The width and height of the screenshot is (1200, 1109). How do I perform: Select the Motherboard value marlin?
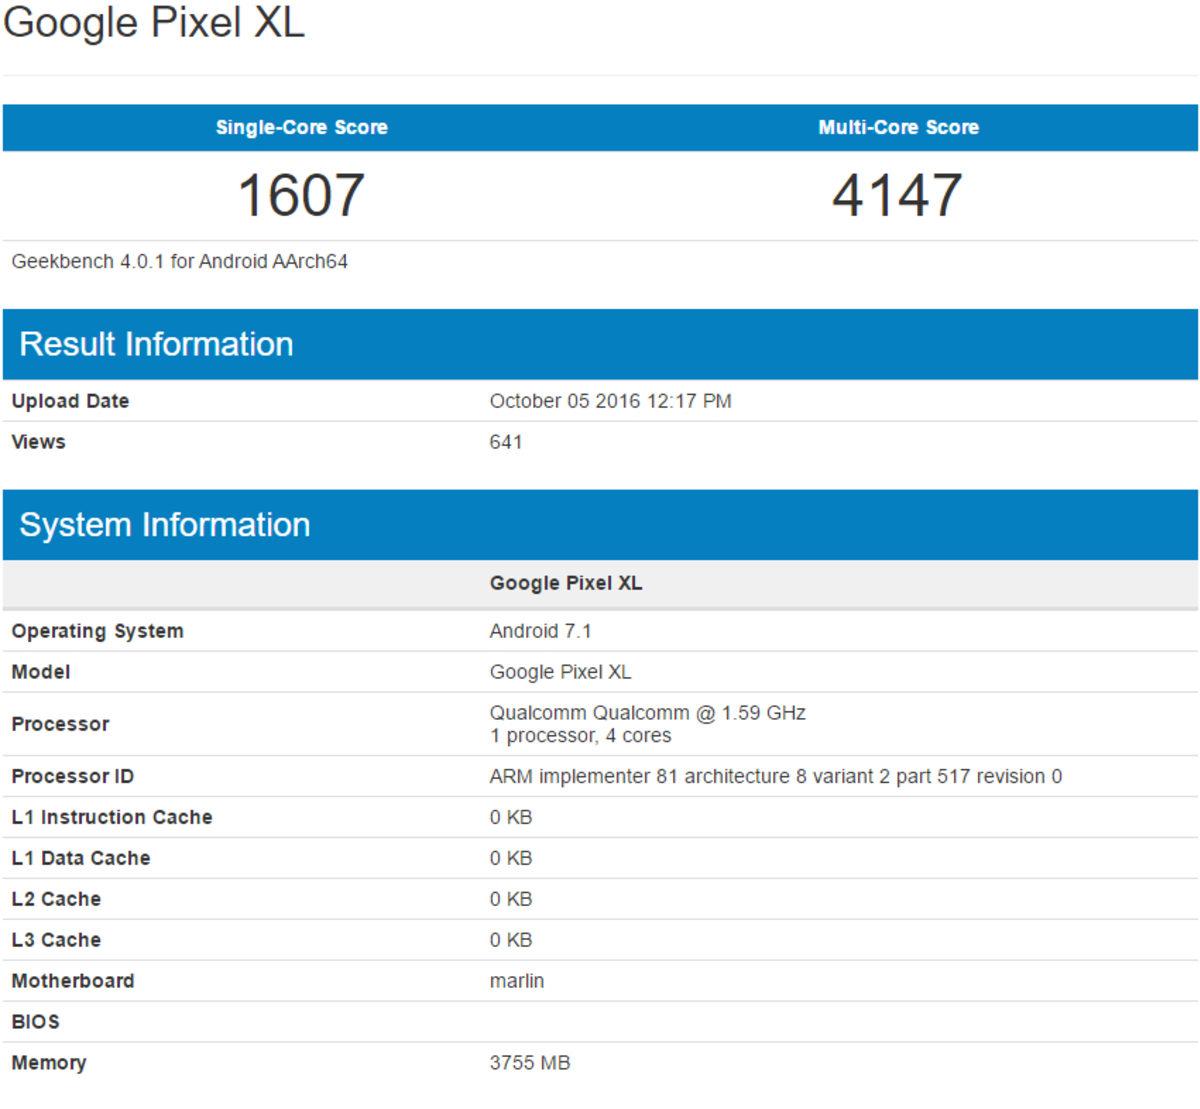(515, 980)
